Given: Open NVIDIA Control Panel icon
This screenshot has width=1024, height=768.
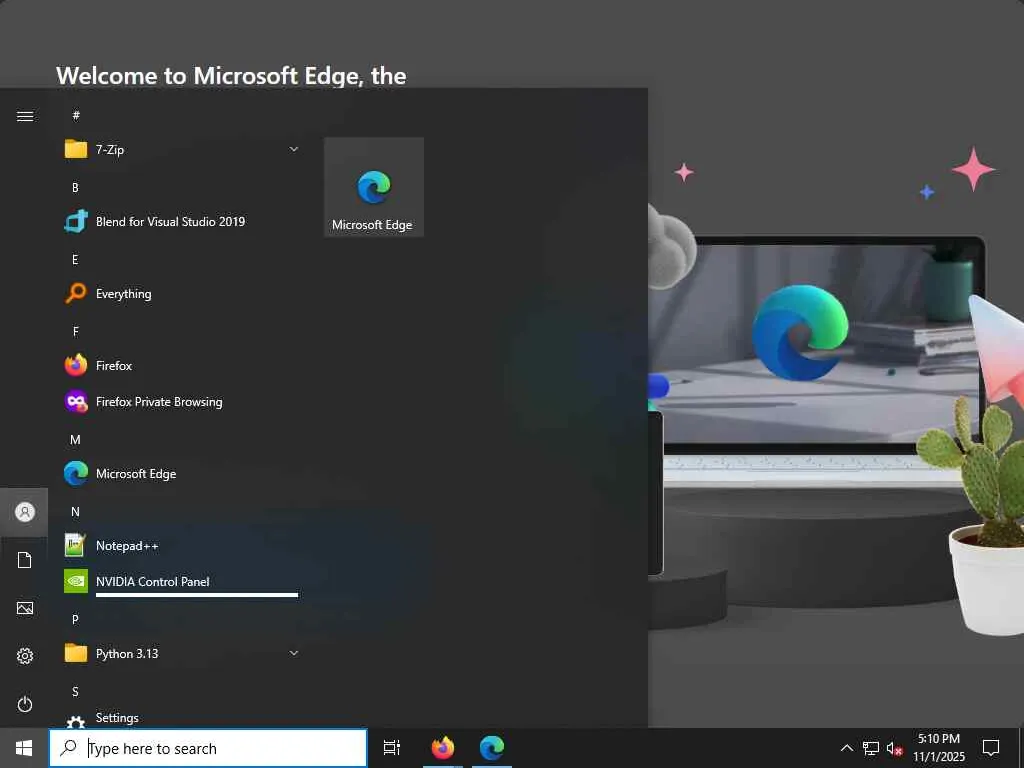Looking at the screenshot, I should click(x=76, y=581).
